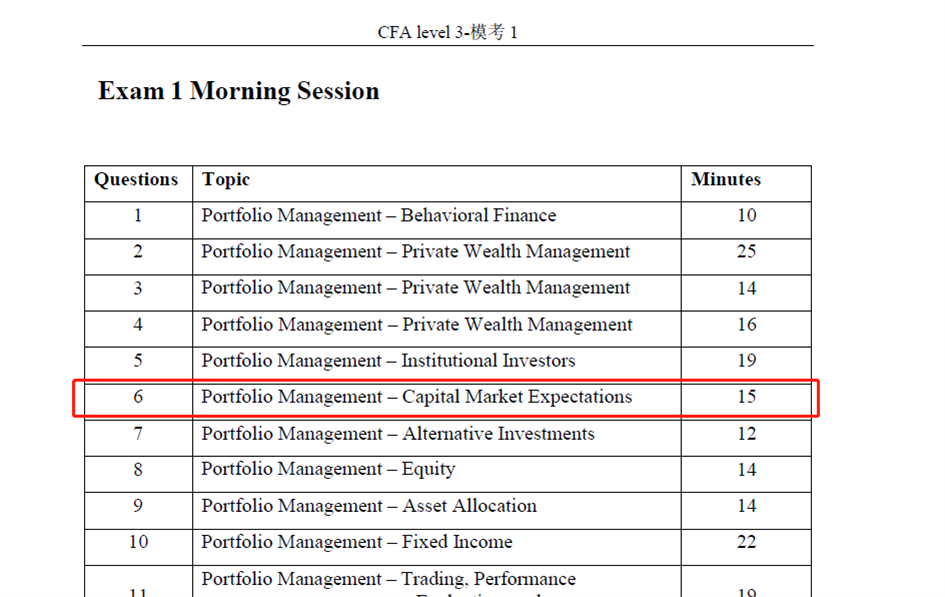Click question number 3 in the Questions column
Viewport: 945px width, 597px height.
(138, 289)
